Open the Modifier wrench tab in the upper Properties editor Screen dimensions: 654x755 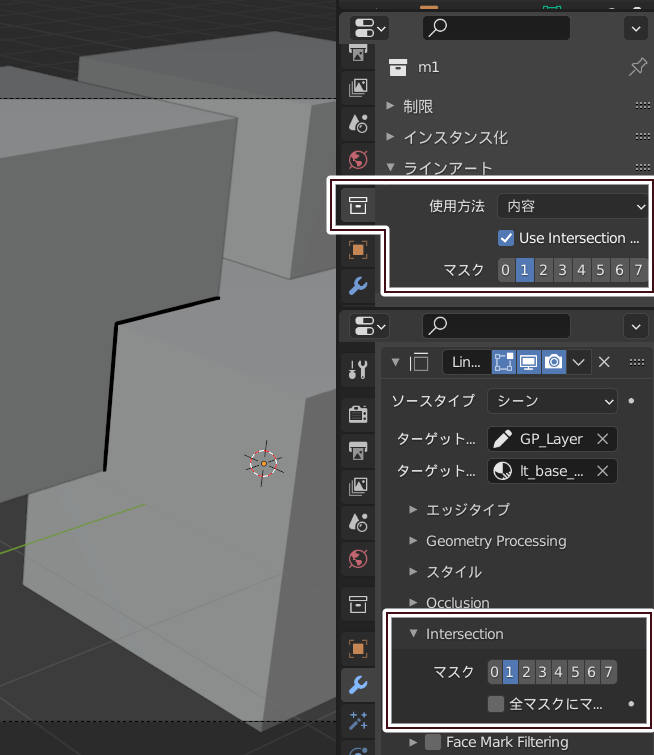click(x=358, y=286)
